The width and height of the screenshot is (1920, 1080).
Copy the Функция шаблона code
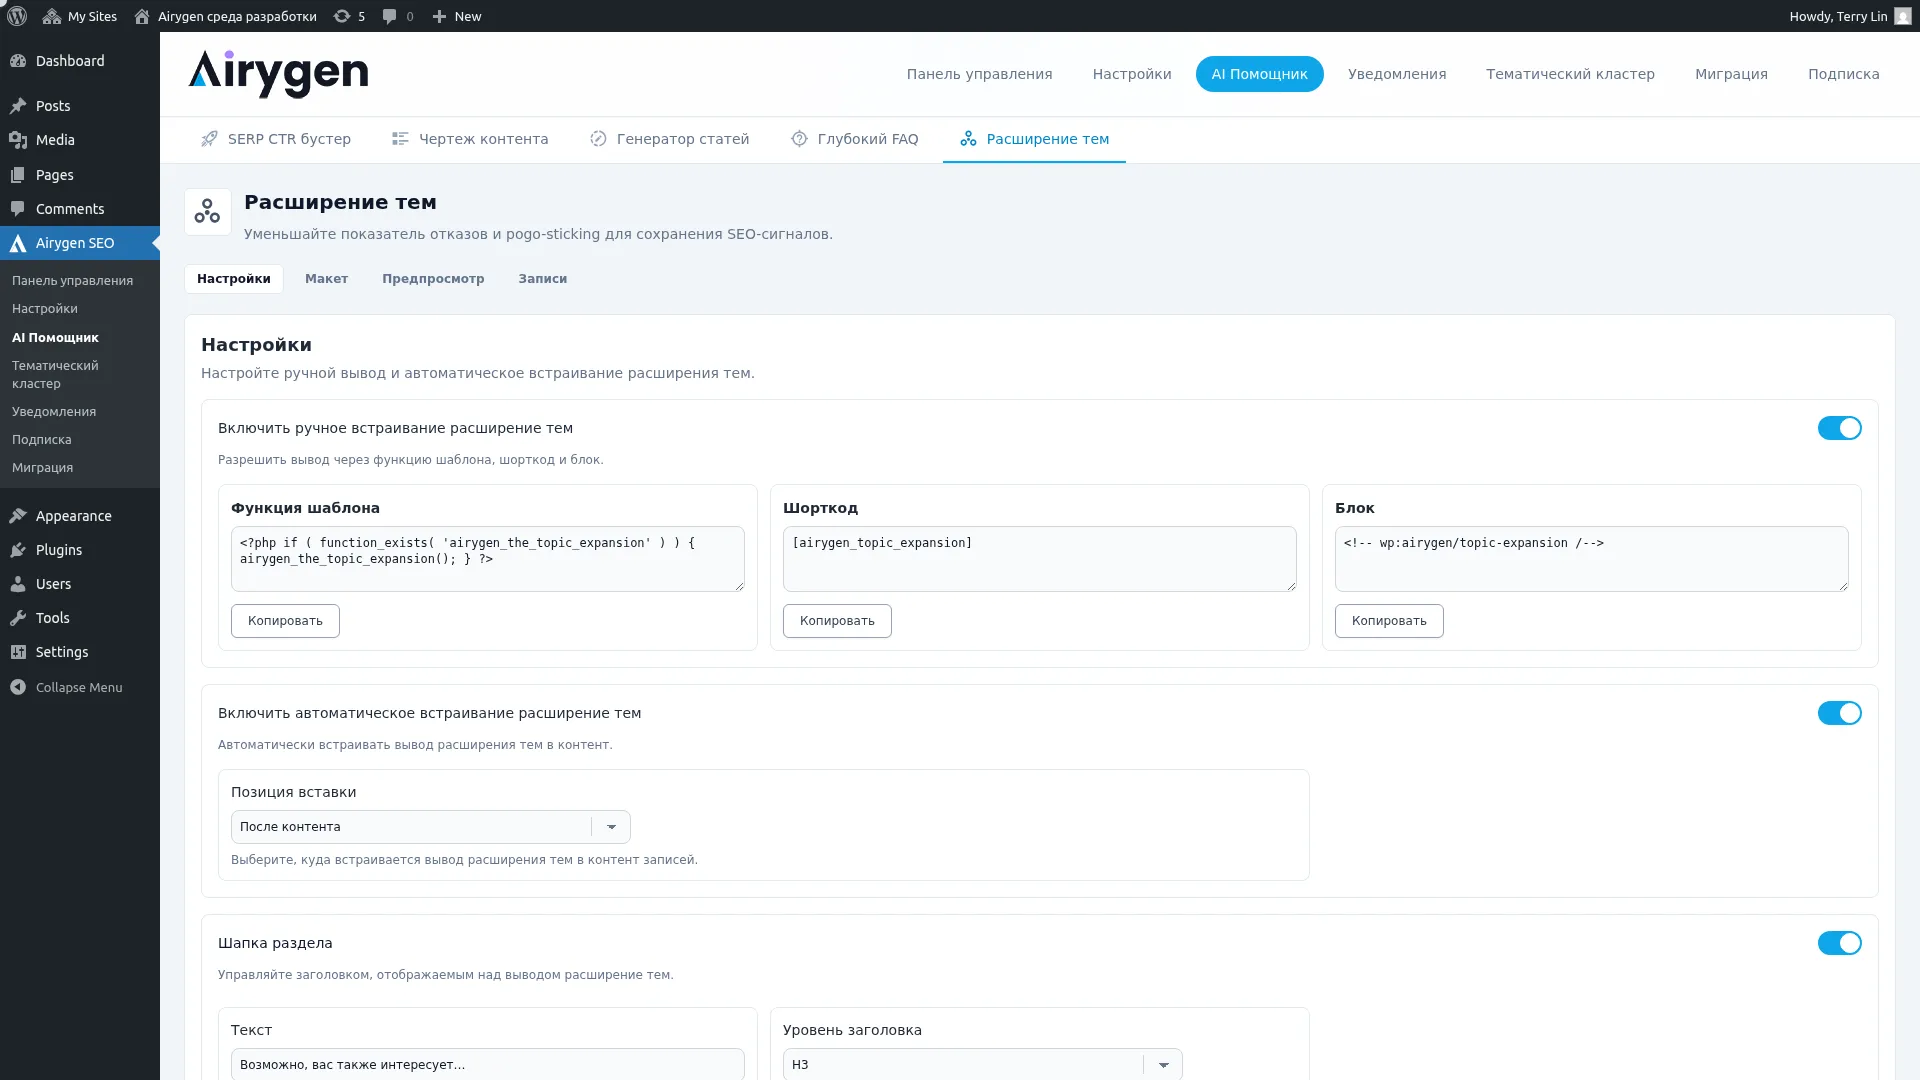(x=285, y=621)
